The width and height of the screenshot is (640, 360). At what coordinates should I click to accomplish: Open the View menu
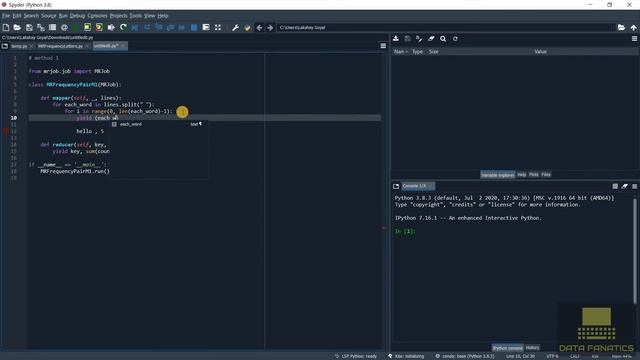coord(149,16)
